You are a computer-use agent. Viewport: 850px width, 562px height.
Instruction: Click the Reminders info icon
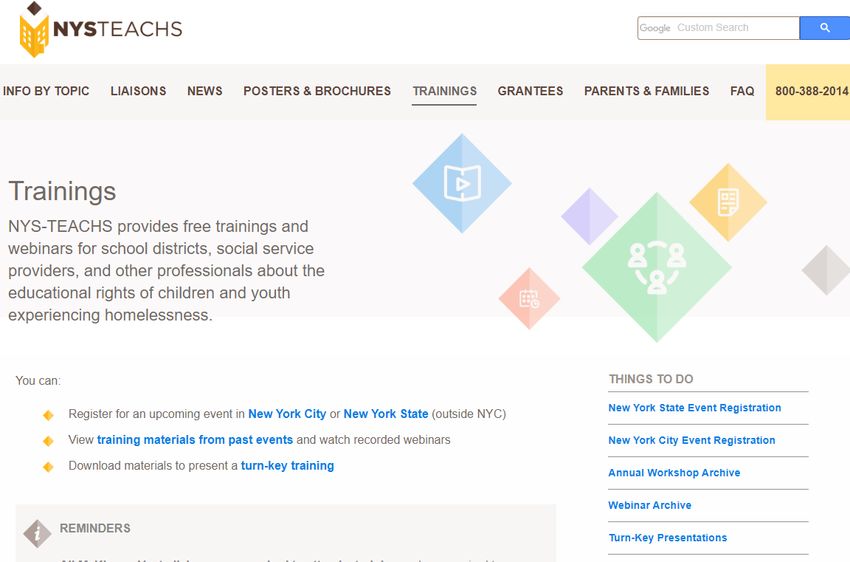pyautogui.click(x=37, y=534)
